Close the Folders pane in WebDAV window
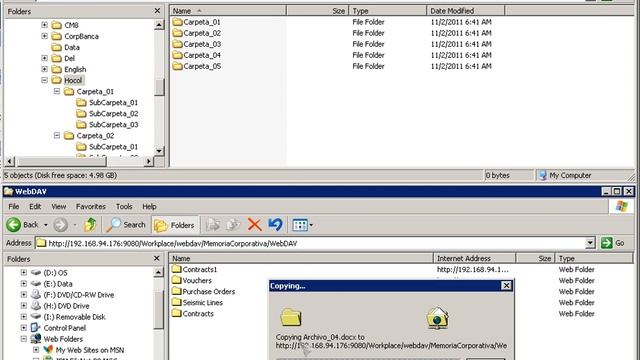Image resolution: width=640 pixels, height=360 pixels. pos(157,258)
